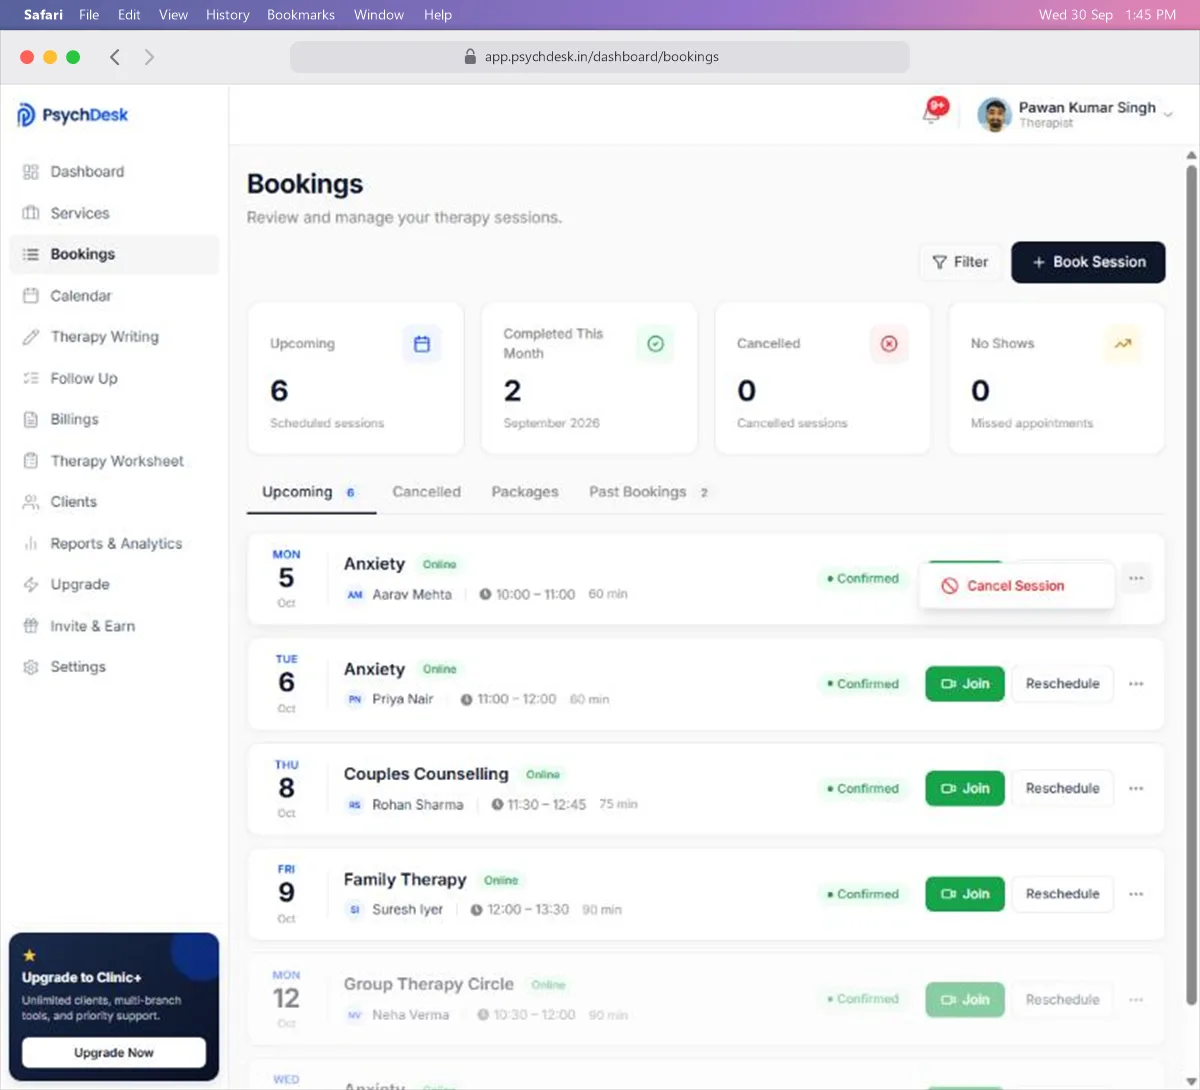Image resolution: width=1200 pixels, height=1090 pixels.
Task: Switch to the Past Bookings tab
Action: [649, 492]
